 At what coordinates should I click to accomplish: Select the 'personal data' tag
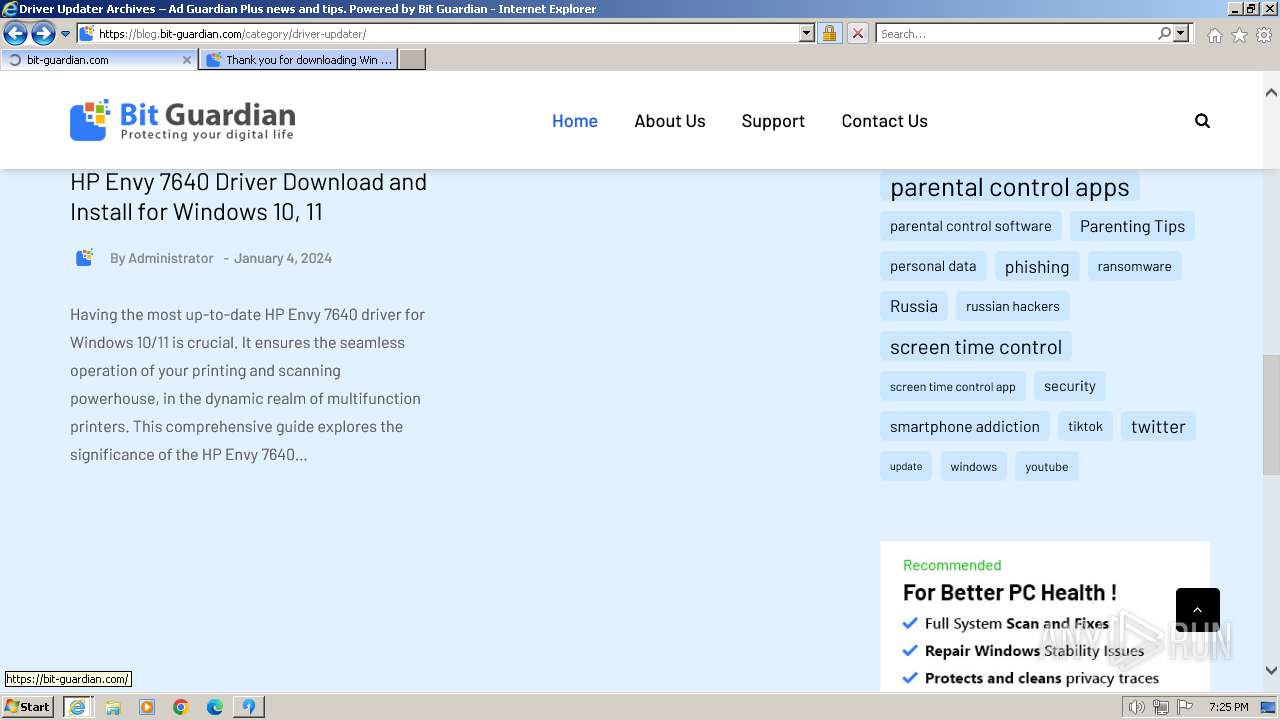(933, 266)
